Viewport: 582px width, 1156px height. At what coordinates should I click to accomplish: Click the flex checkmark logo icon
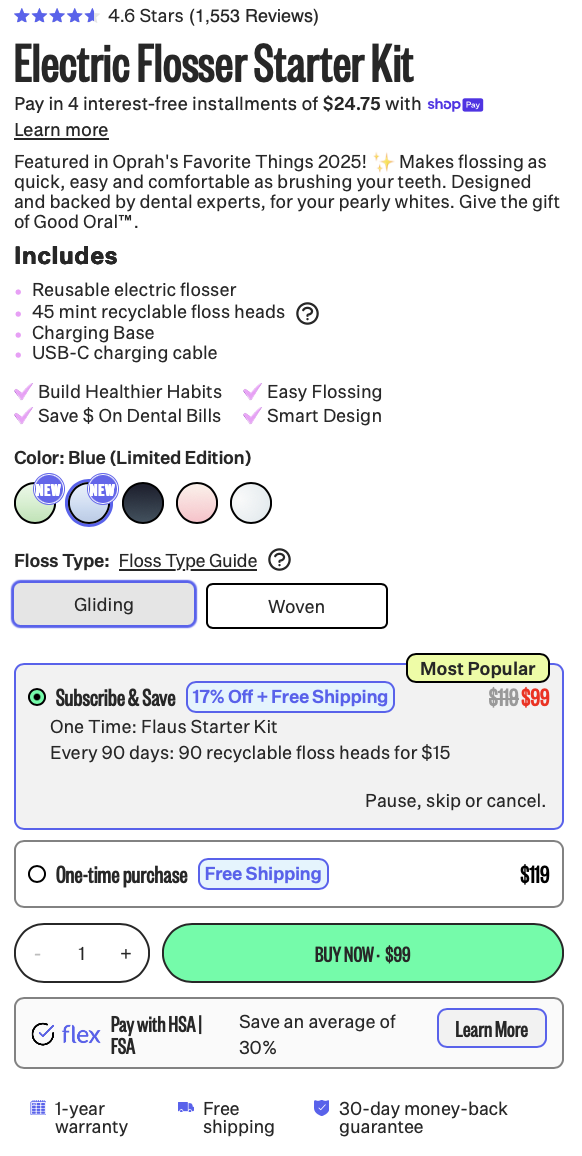[x=43, y=1034]
